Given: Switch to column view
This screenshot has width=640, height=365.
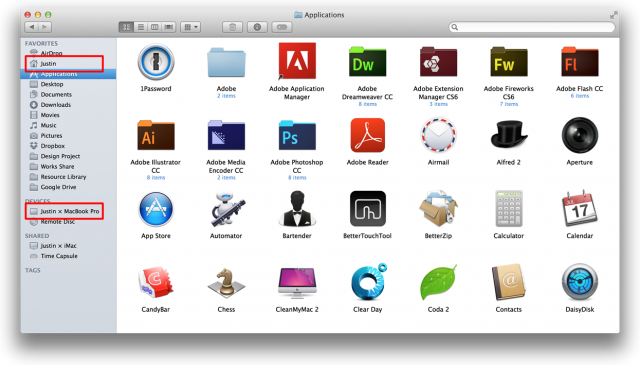Looking at the screenshot, I should pyautogui.click(x=154, y=27).
